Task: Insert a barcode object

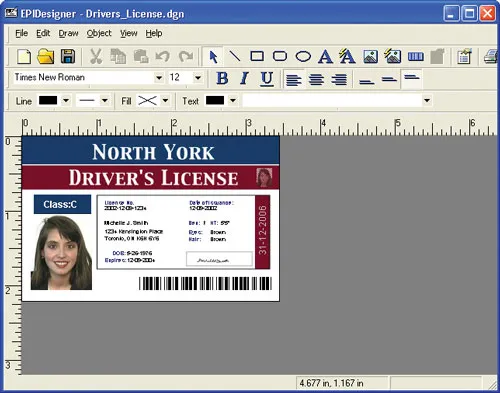Action: click(416, 57)
